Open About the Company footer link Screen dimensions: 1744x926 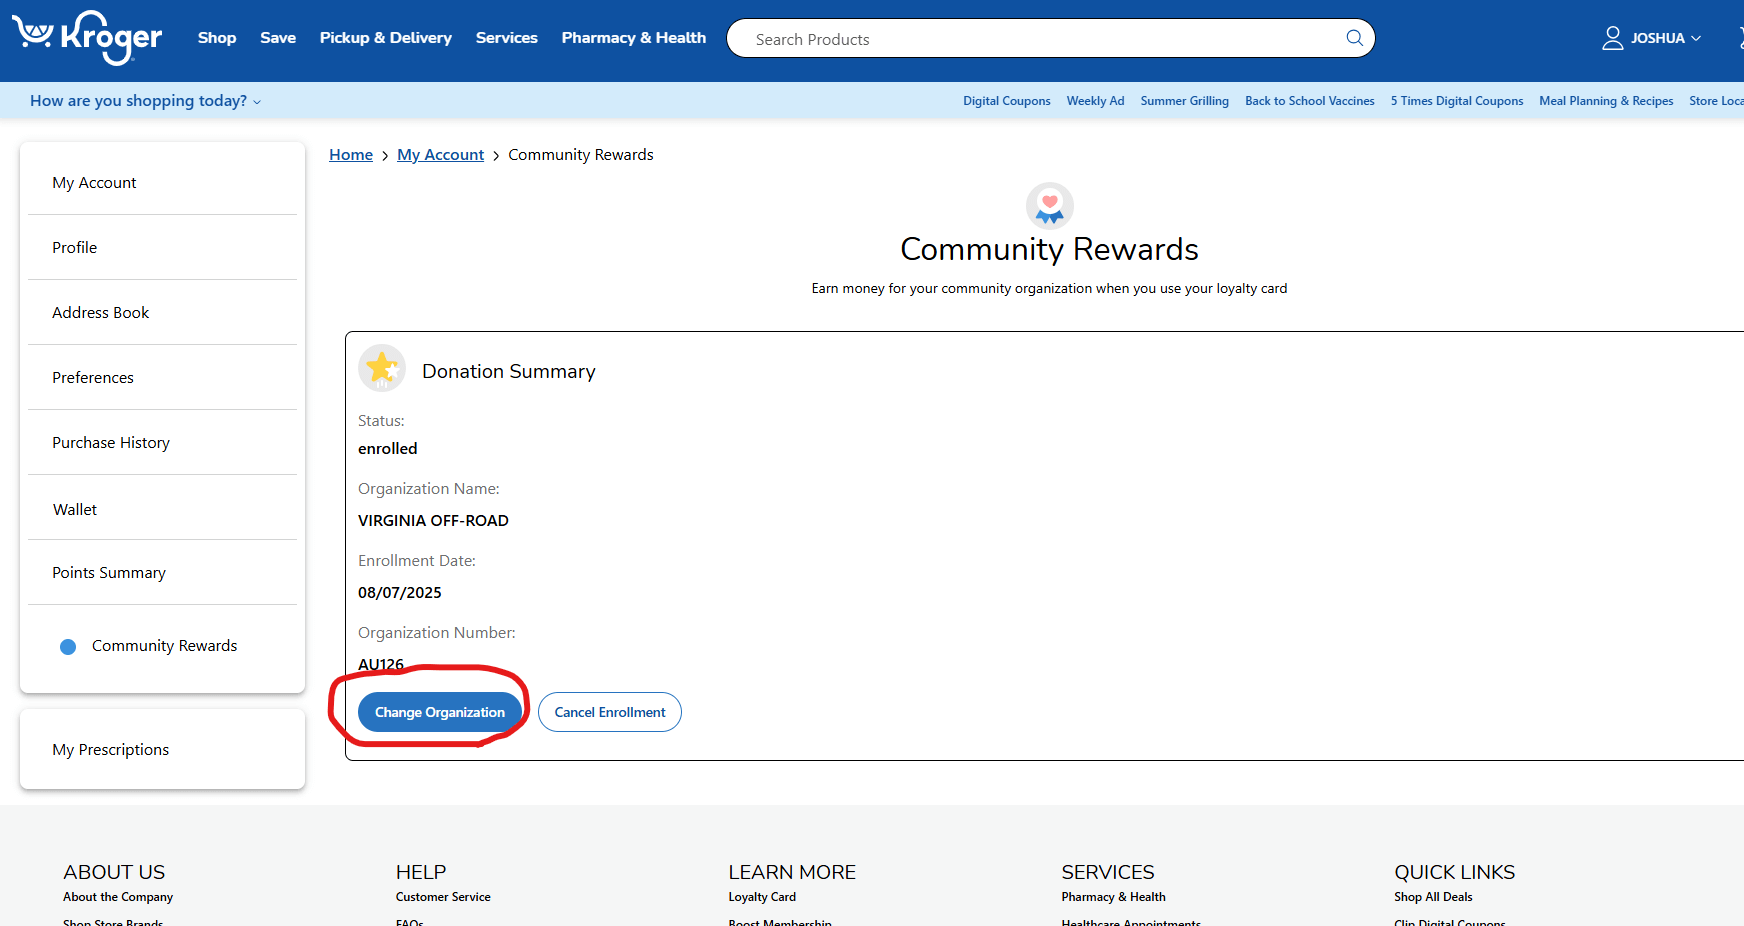click(x=118, y=897)
